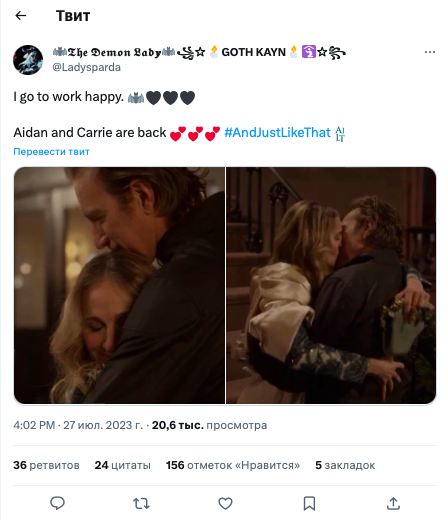This screenshot has height=520, width=448.
Task: Open the Ladysparda profile avatar
Action: coord(28,60)
